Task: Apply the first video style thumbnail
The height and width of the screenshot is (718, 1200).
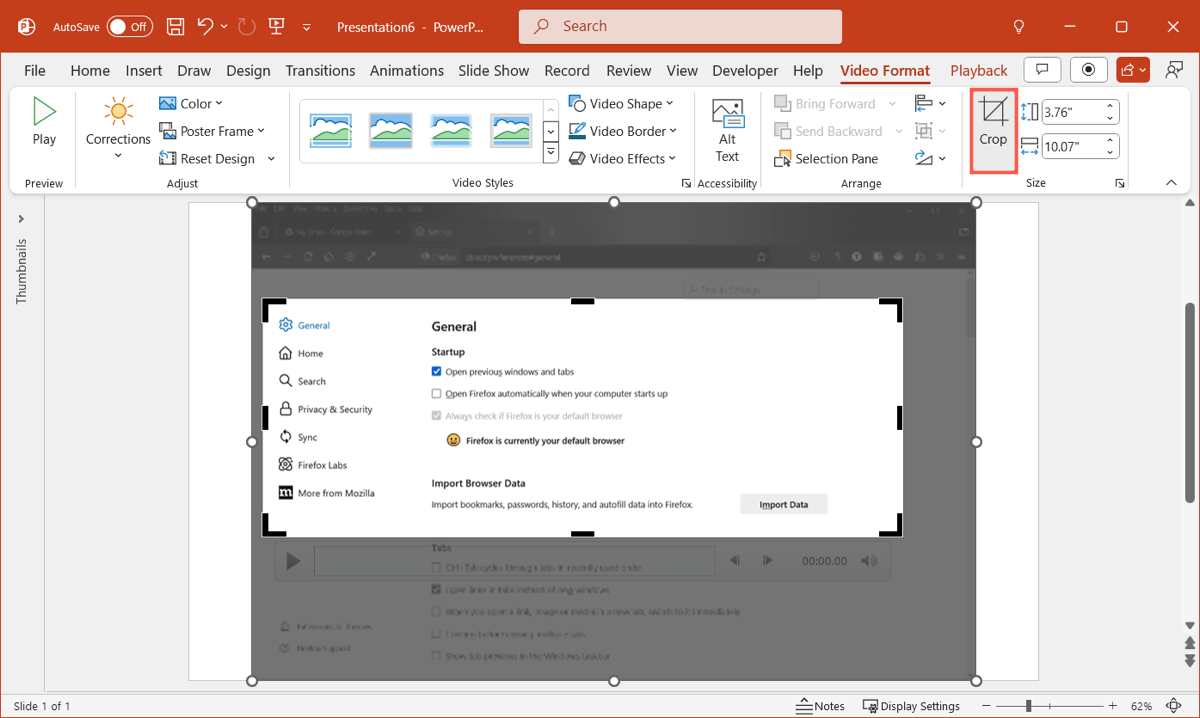Action: tap(330, 130)
